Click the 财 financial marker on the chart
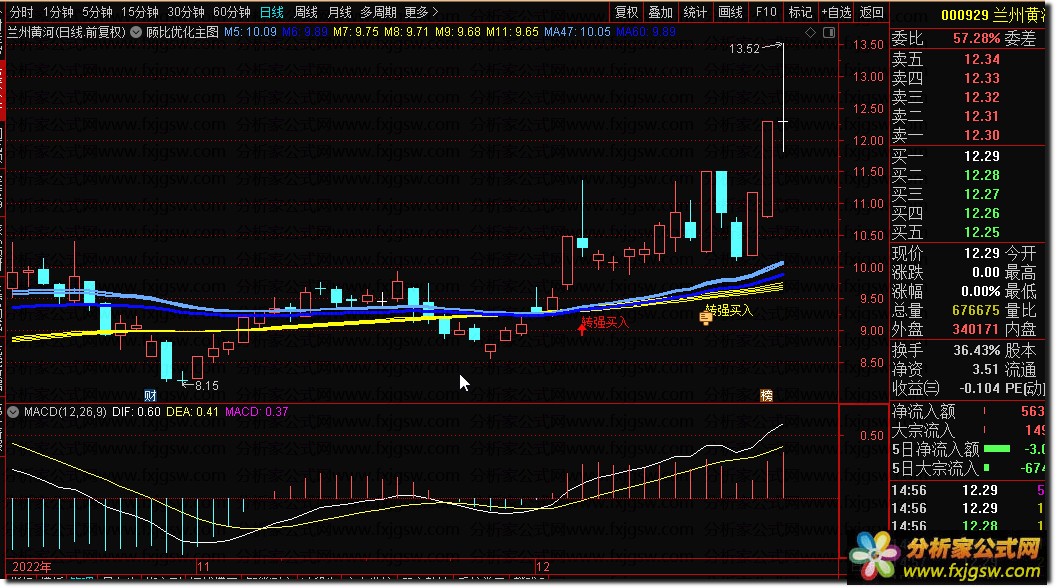This screenshot has width=1057, height=588. point(150,395)
